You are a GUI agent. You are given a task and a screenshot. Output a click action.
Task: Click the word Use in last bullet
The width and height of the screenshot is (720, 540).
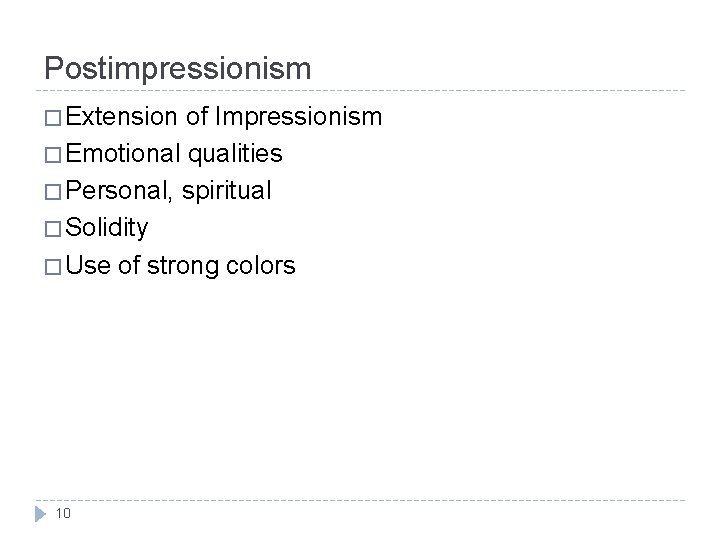pyautogui.click(x=88, y=265)
